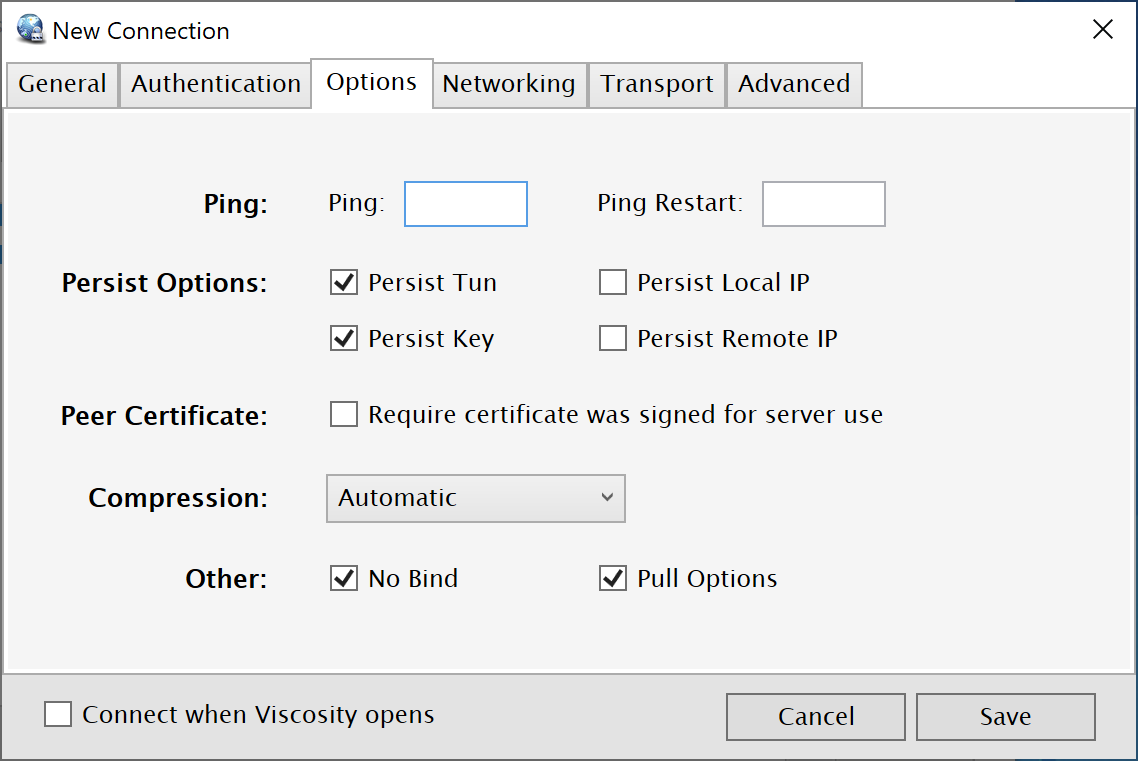Close the New Connection dialog
The image size is (1138, 761).
(1102, 30)
